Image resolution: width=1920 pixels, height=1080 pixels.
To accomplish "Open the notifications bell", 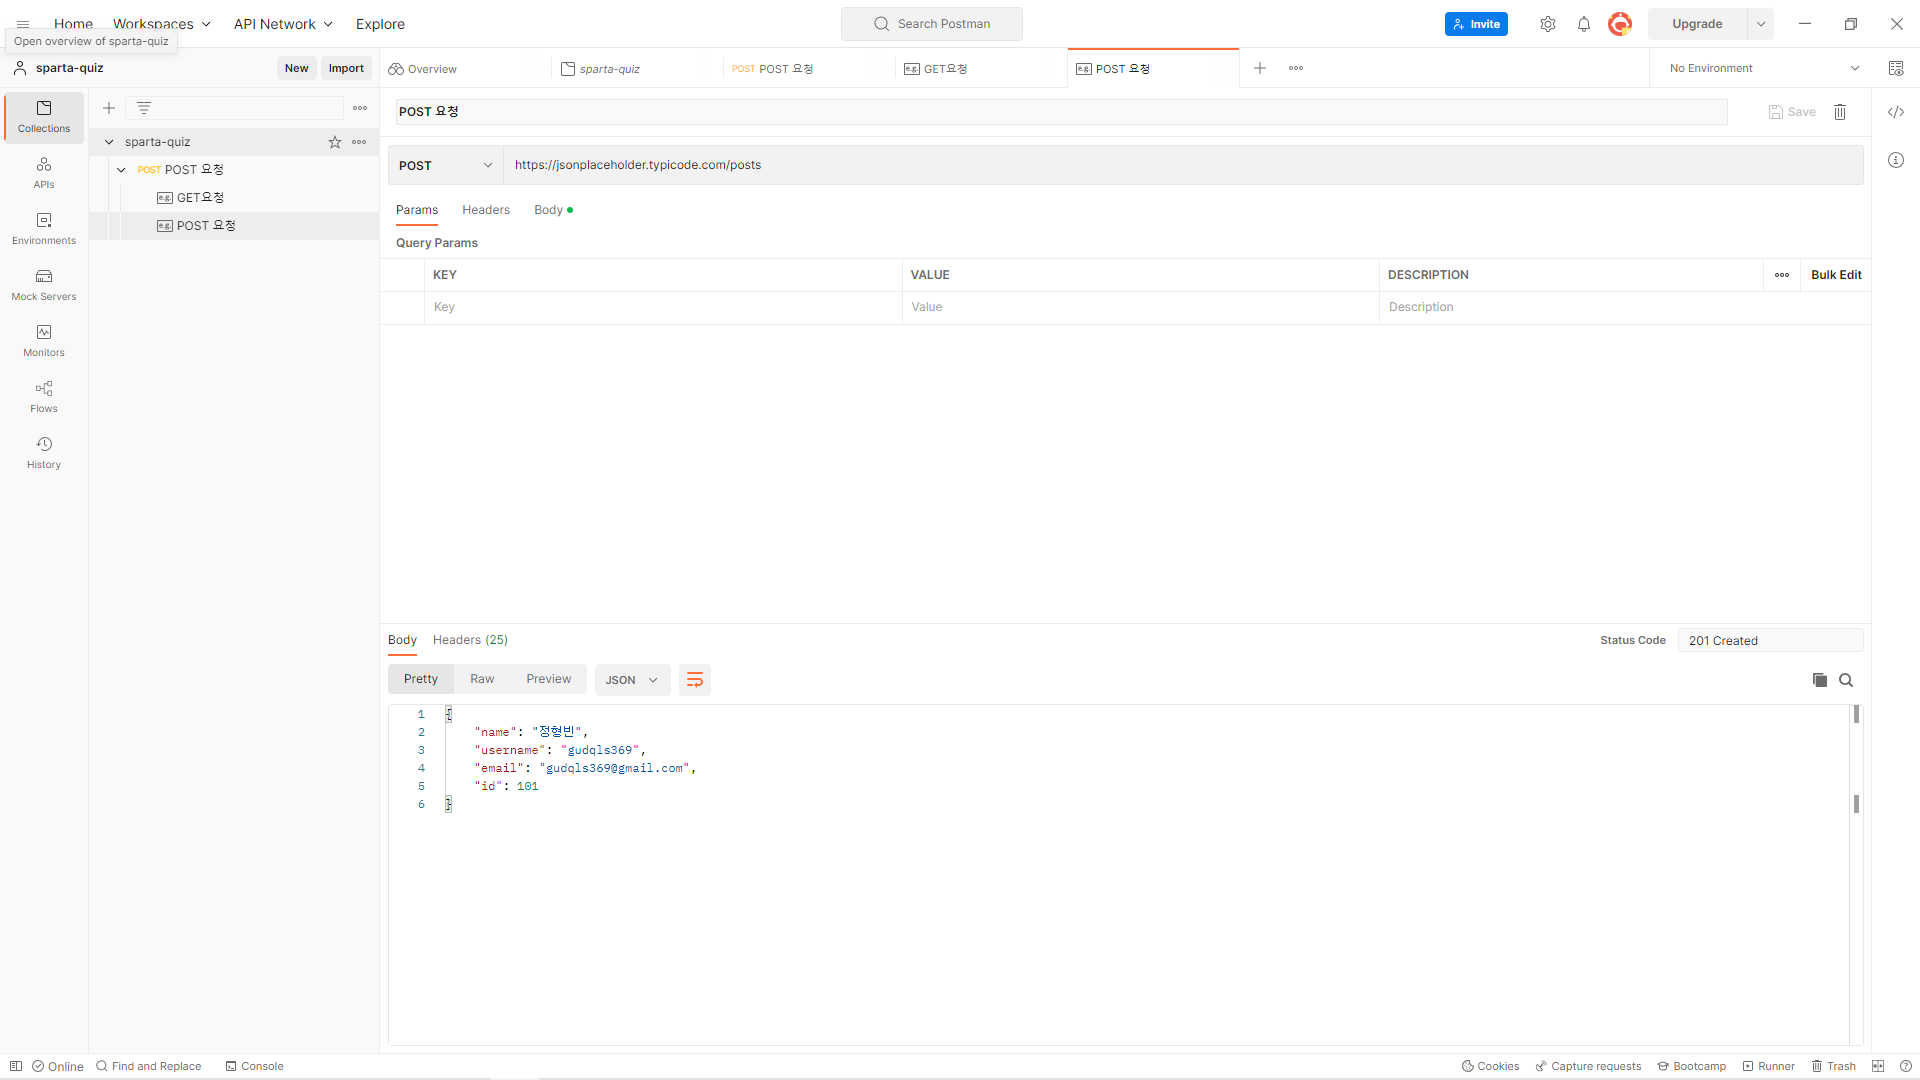I will pyautogui.click(x=1584, y=24).
